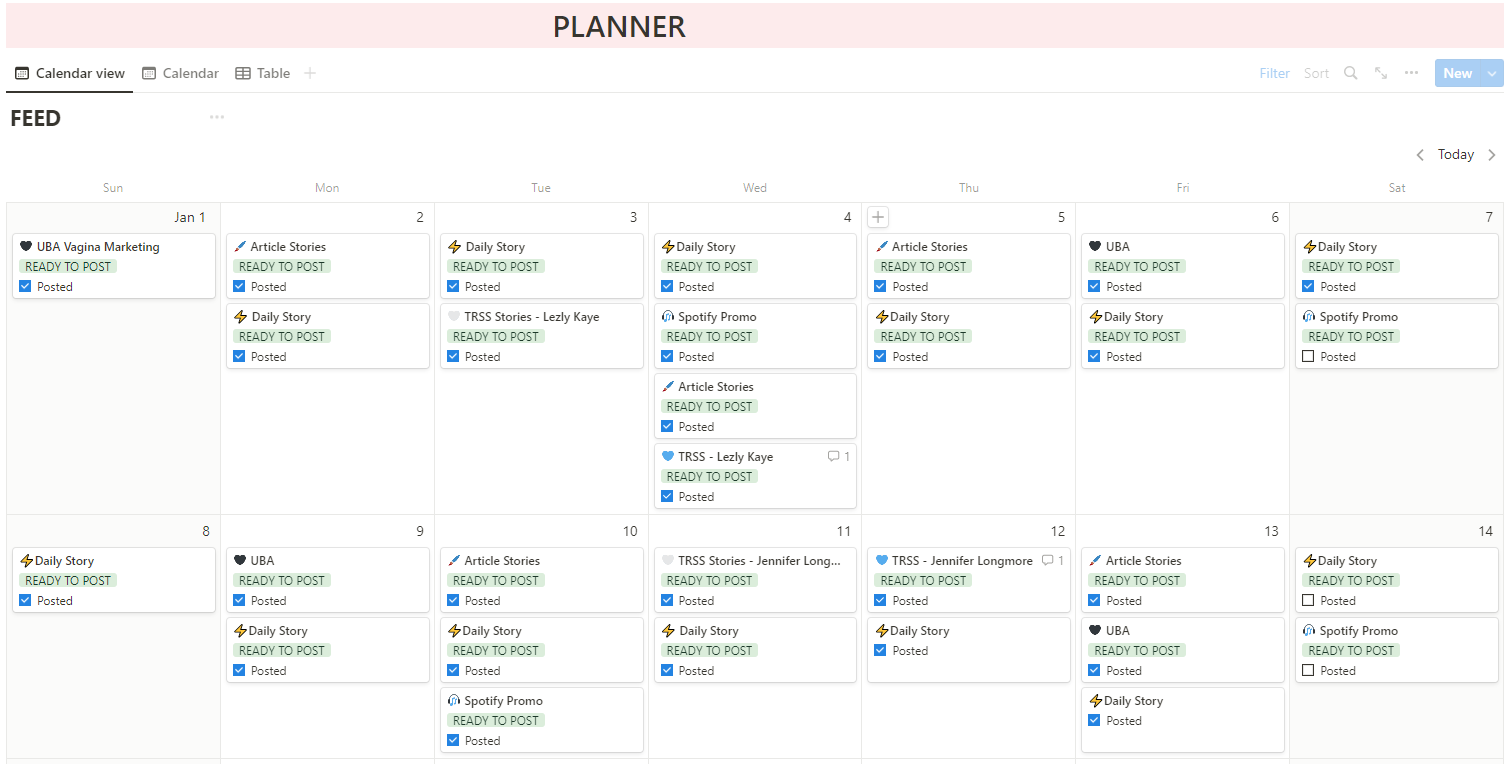This screenshot has height=764, width=1508.
Task: Open the Spotify Promo card on January 10
Action: (504, 701)
